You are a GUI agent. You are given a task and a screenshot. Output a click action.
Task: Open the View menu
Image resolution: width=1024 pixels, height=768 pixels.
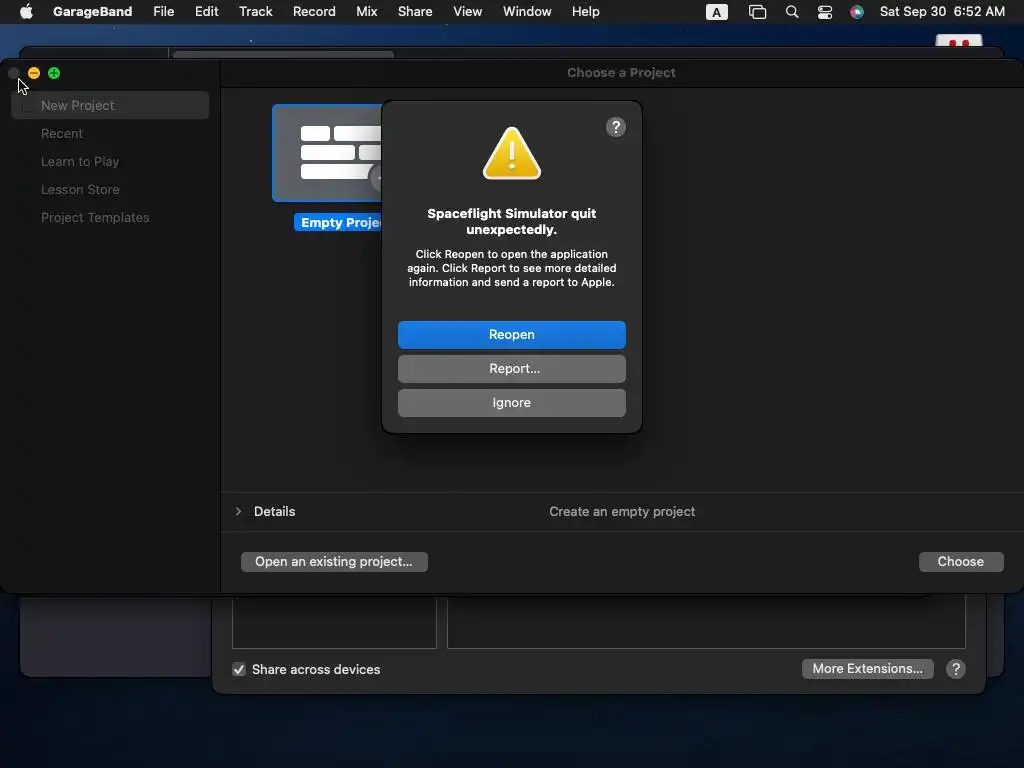[x=468, y=12]
